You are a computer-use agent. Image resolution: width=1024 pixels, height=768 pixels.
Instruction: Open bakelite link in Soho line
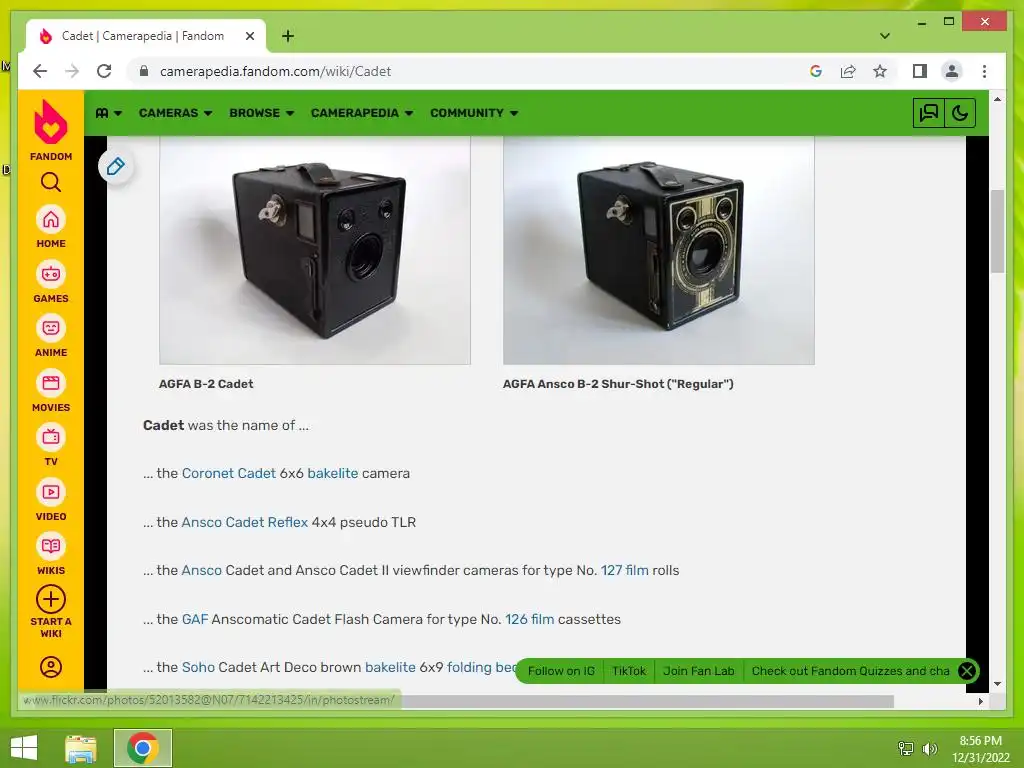click(390, 667)
